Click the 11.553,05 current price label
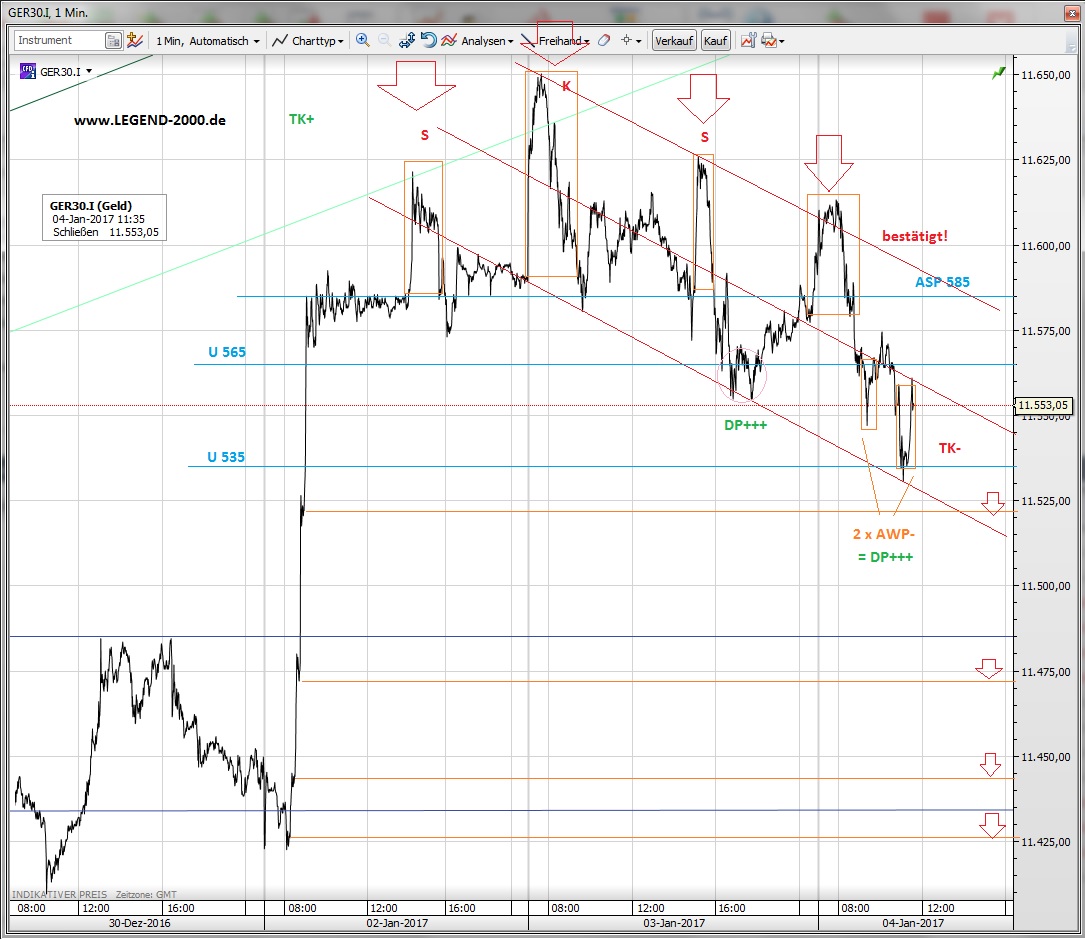Image resolution: width=1085 pixels, height=939 pixels. [1044, 405]
